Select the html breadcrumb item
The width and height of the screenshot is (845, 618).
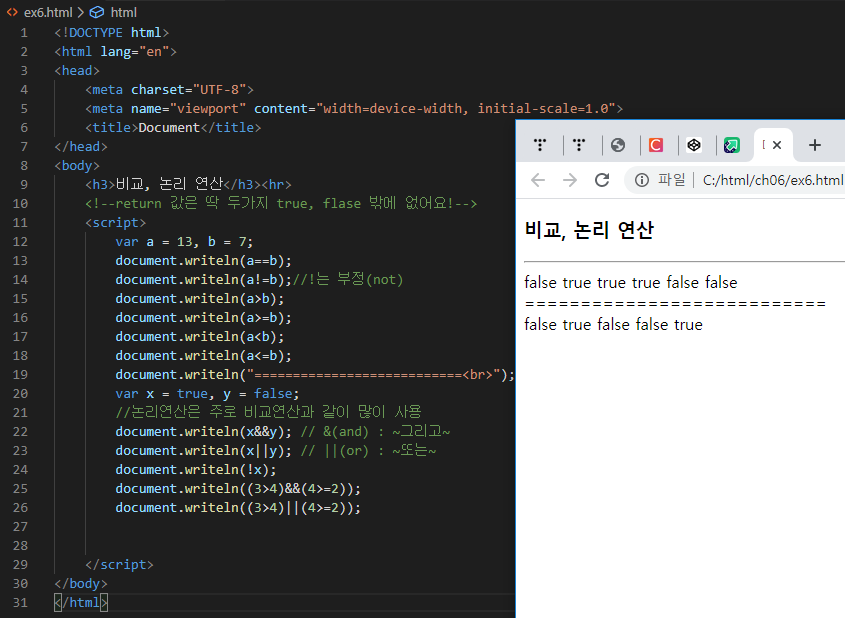click(123, 12)
